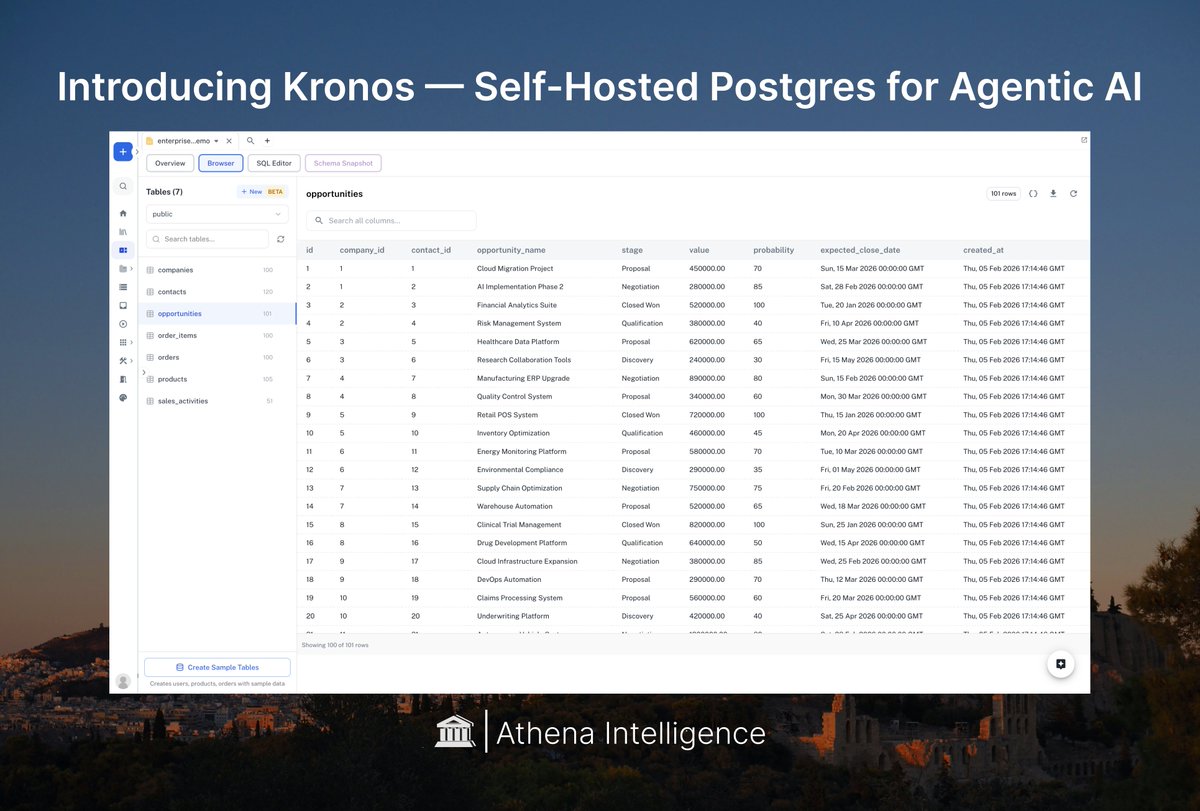
Task: Click the 101 rows badge
Action: (x=1003, y=194)
